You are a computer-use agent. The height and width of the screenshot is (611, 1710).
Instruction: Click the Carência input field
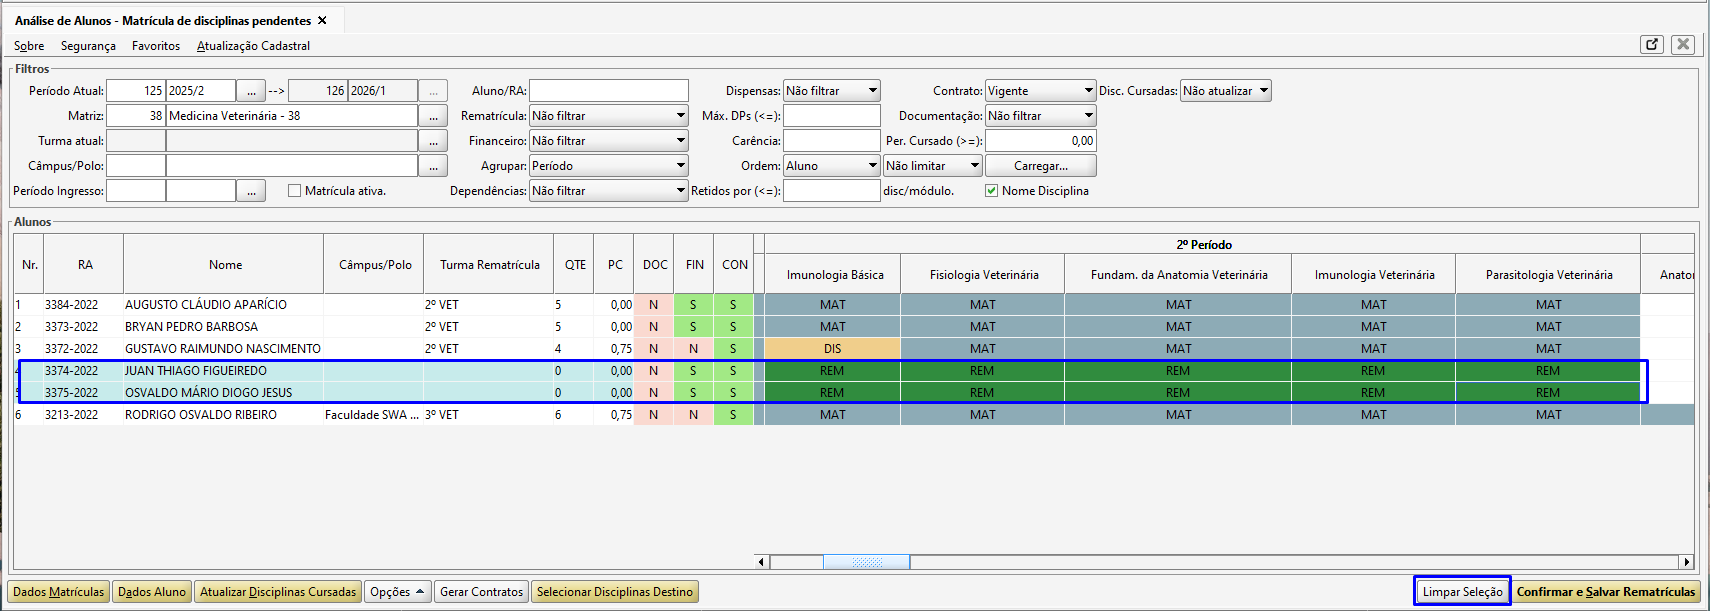[832, 141]
